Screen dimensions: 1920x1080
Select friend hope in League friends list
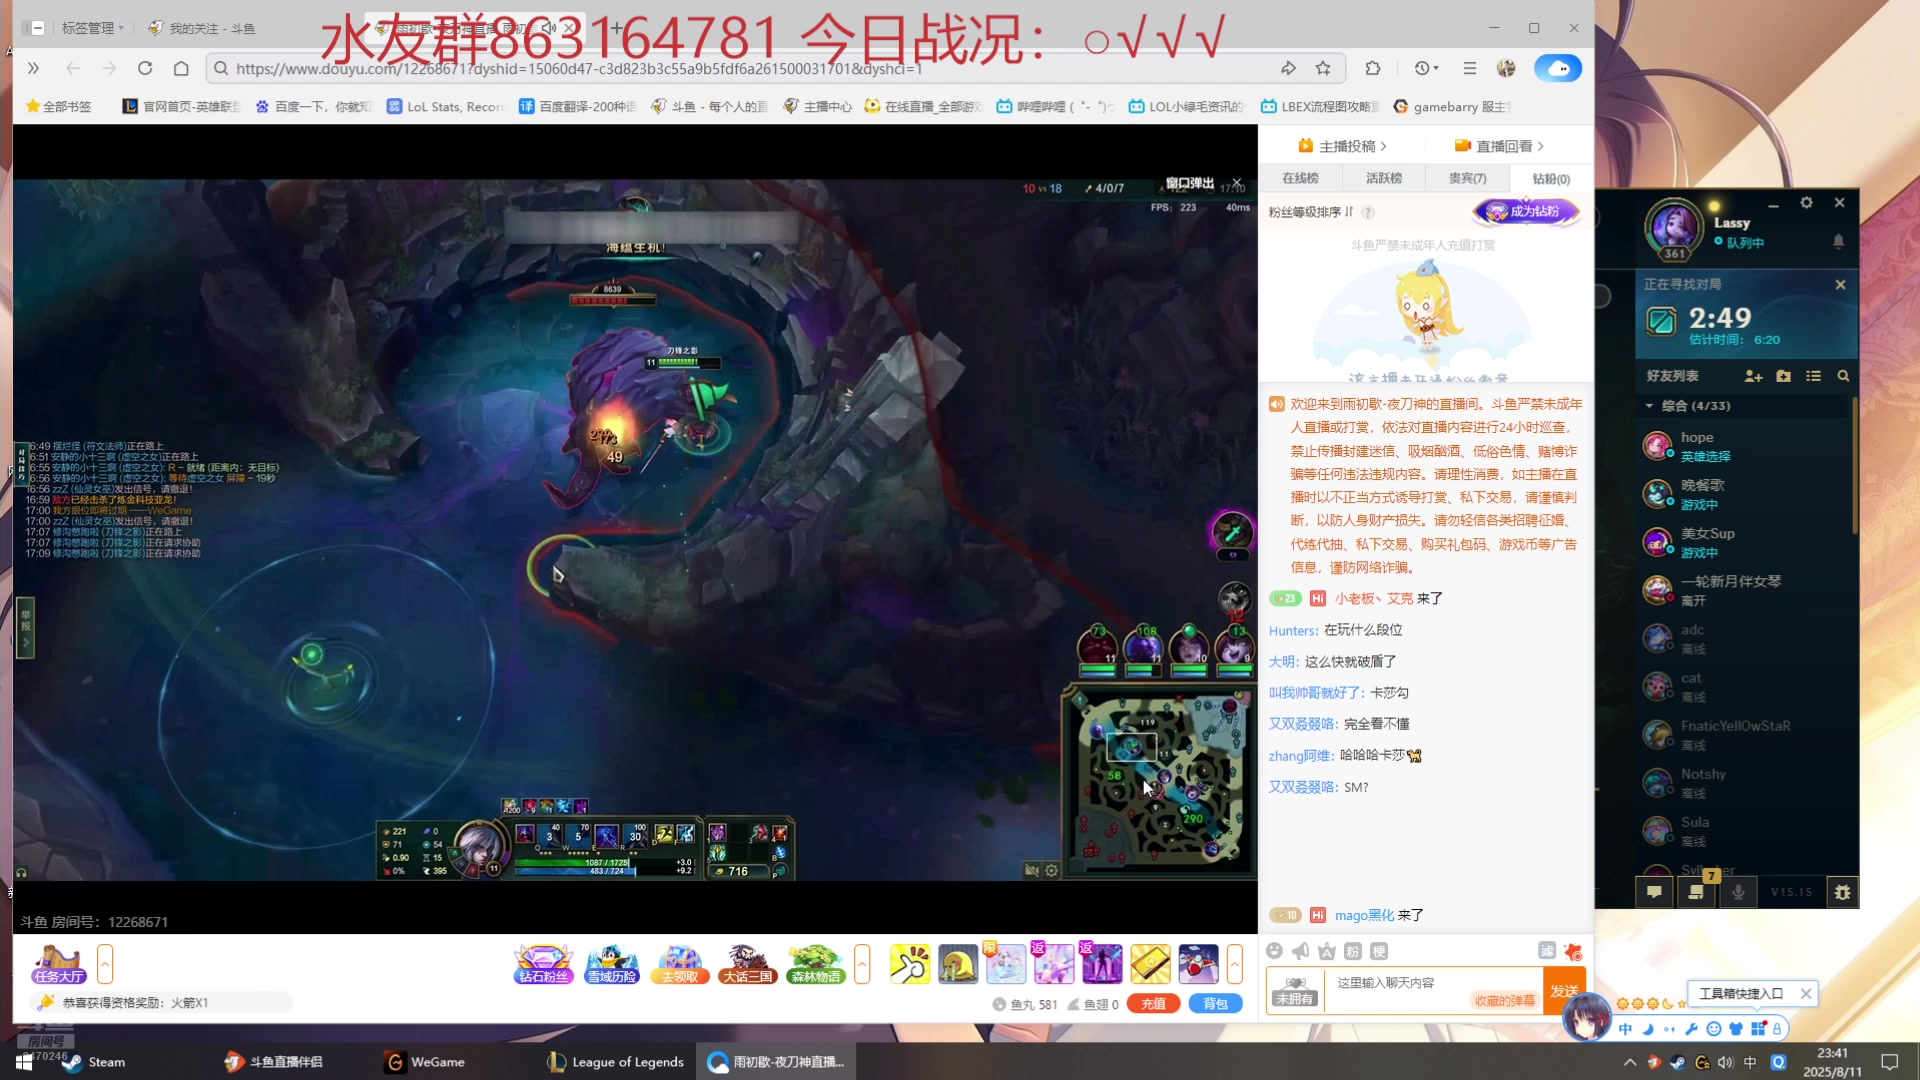(x=1747, y=446)
